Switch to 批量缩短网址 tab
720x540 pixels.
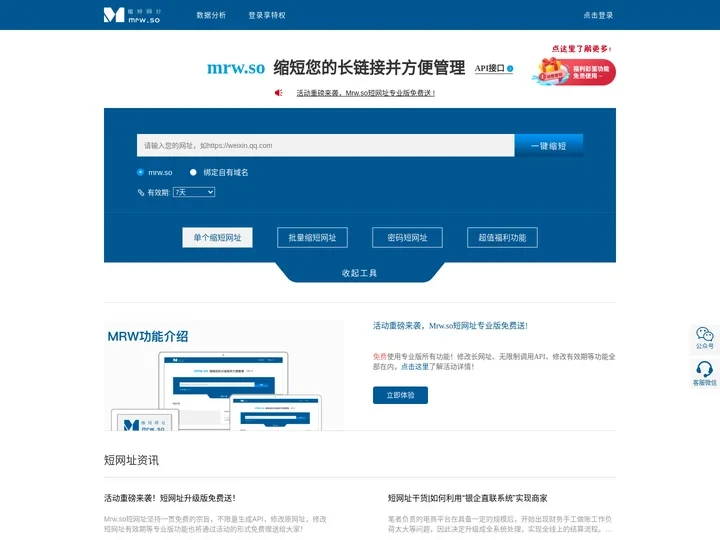(x=312, y=237)
